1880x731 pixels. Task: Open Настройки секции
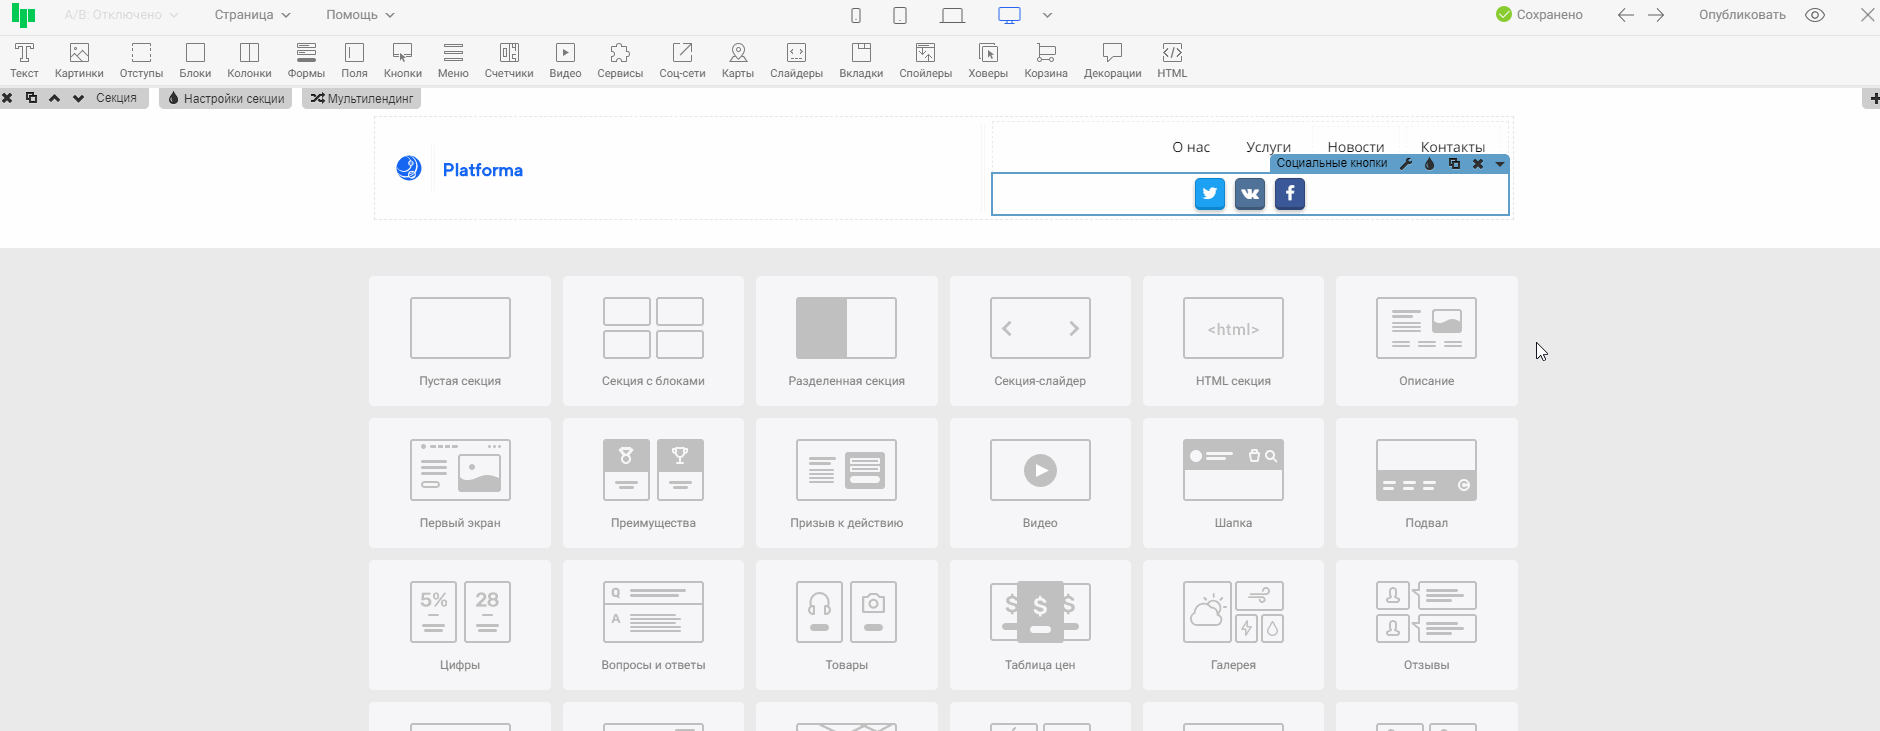[x=225, y=98]
